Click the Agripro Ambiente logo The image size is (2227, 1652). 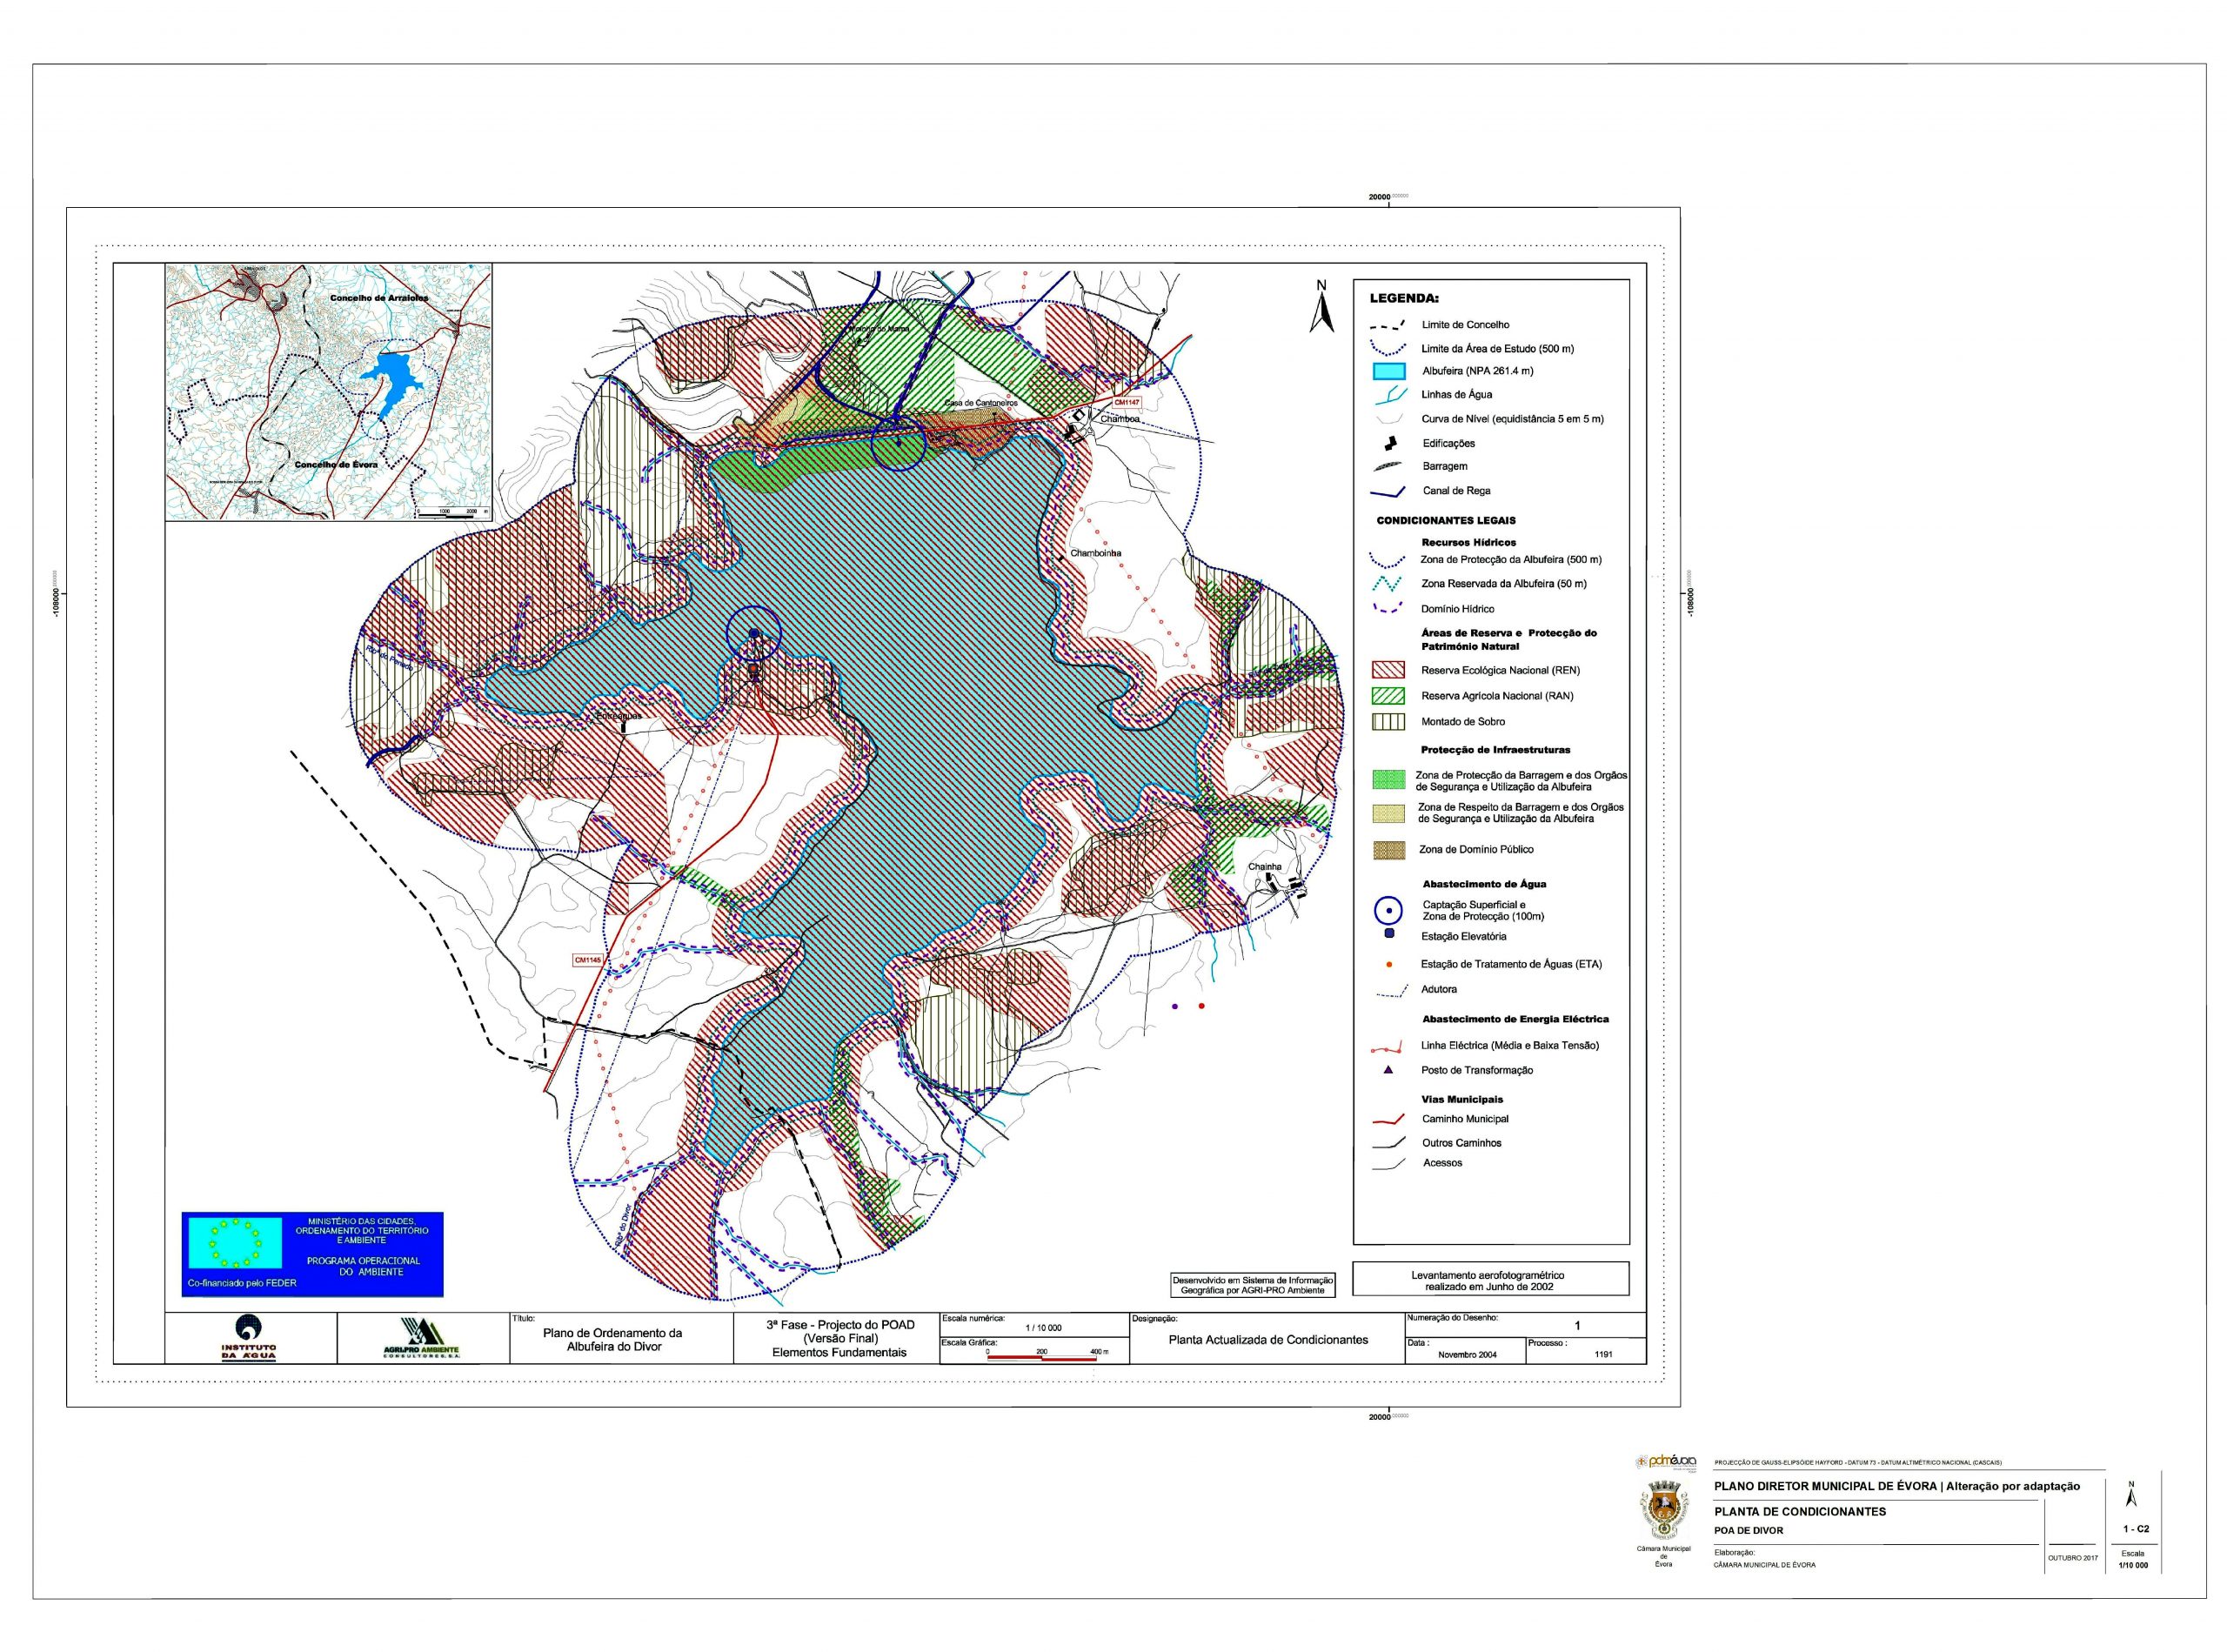coord(421,1339)
